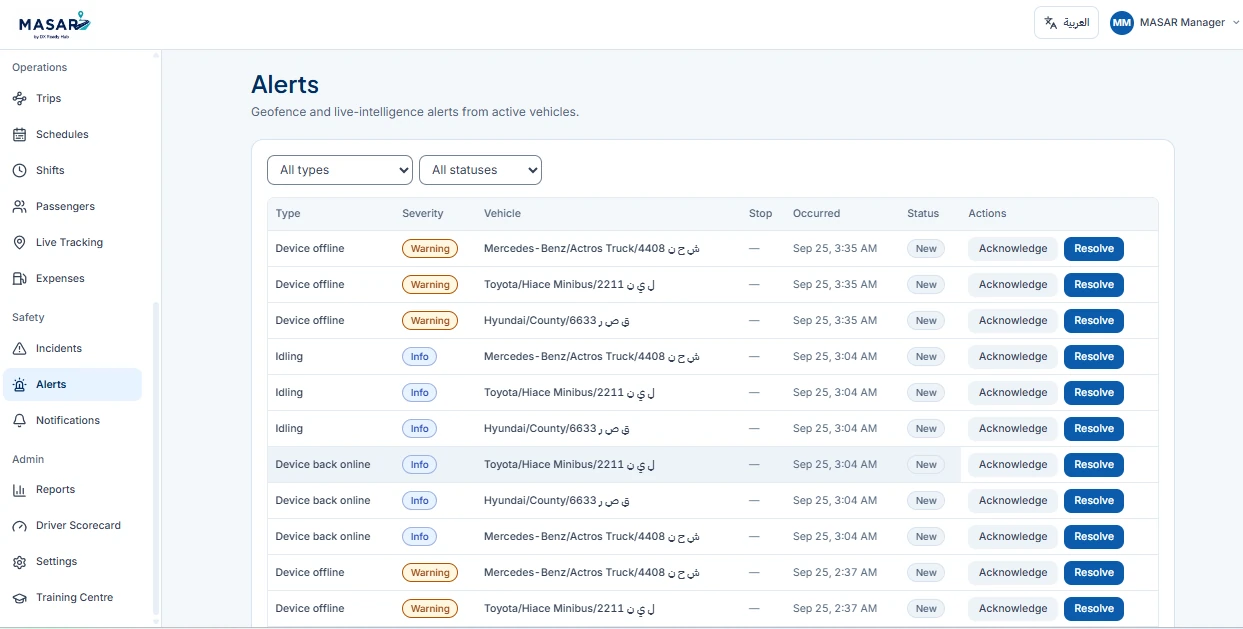Viewport: 1243px width, 629px height.
Task: Click the Live Tracking pin icon
Action: coord(19,242)
